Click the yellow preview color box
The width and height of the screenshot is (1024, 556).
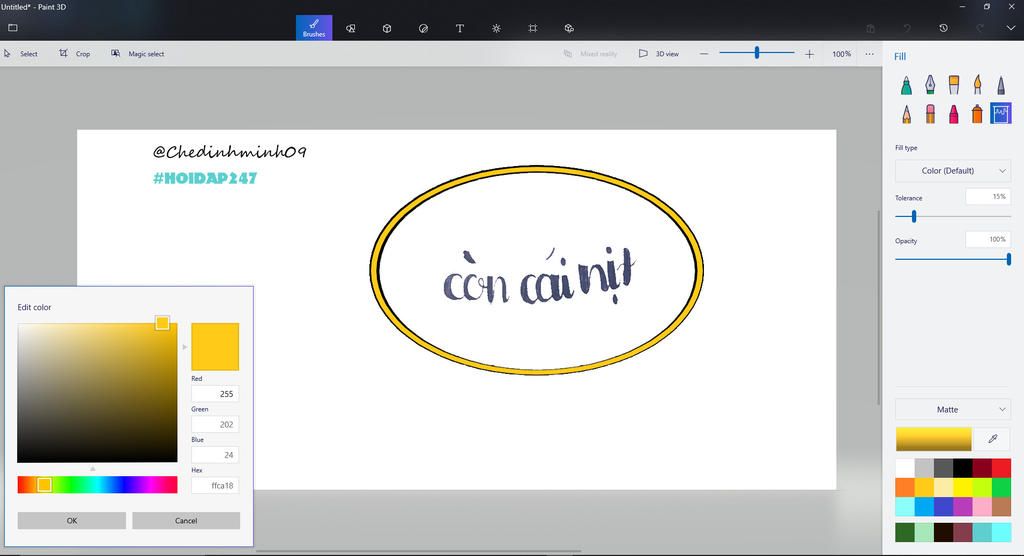click(215, 346)
